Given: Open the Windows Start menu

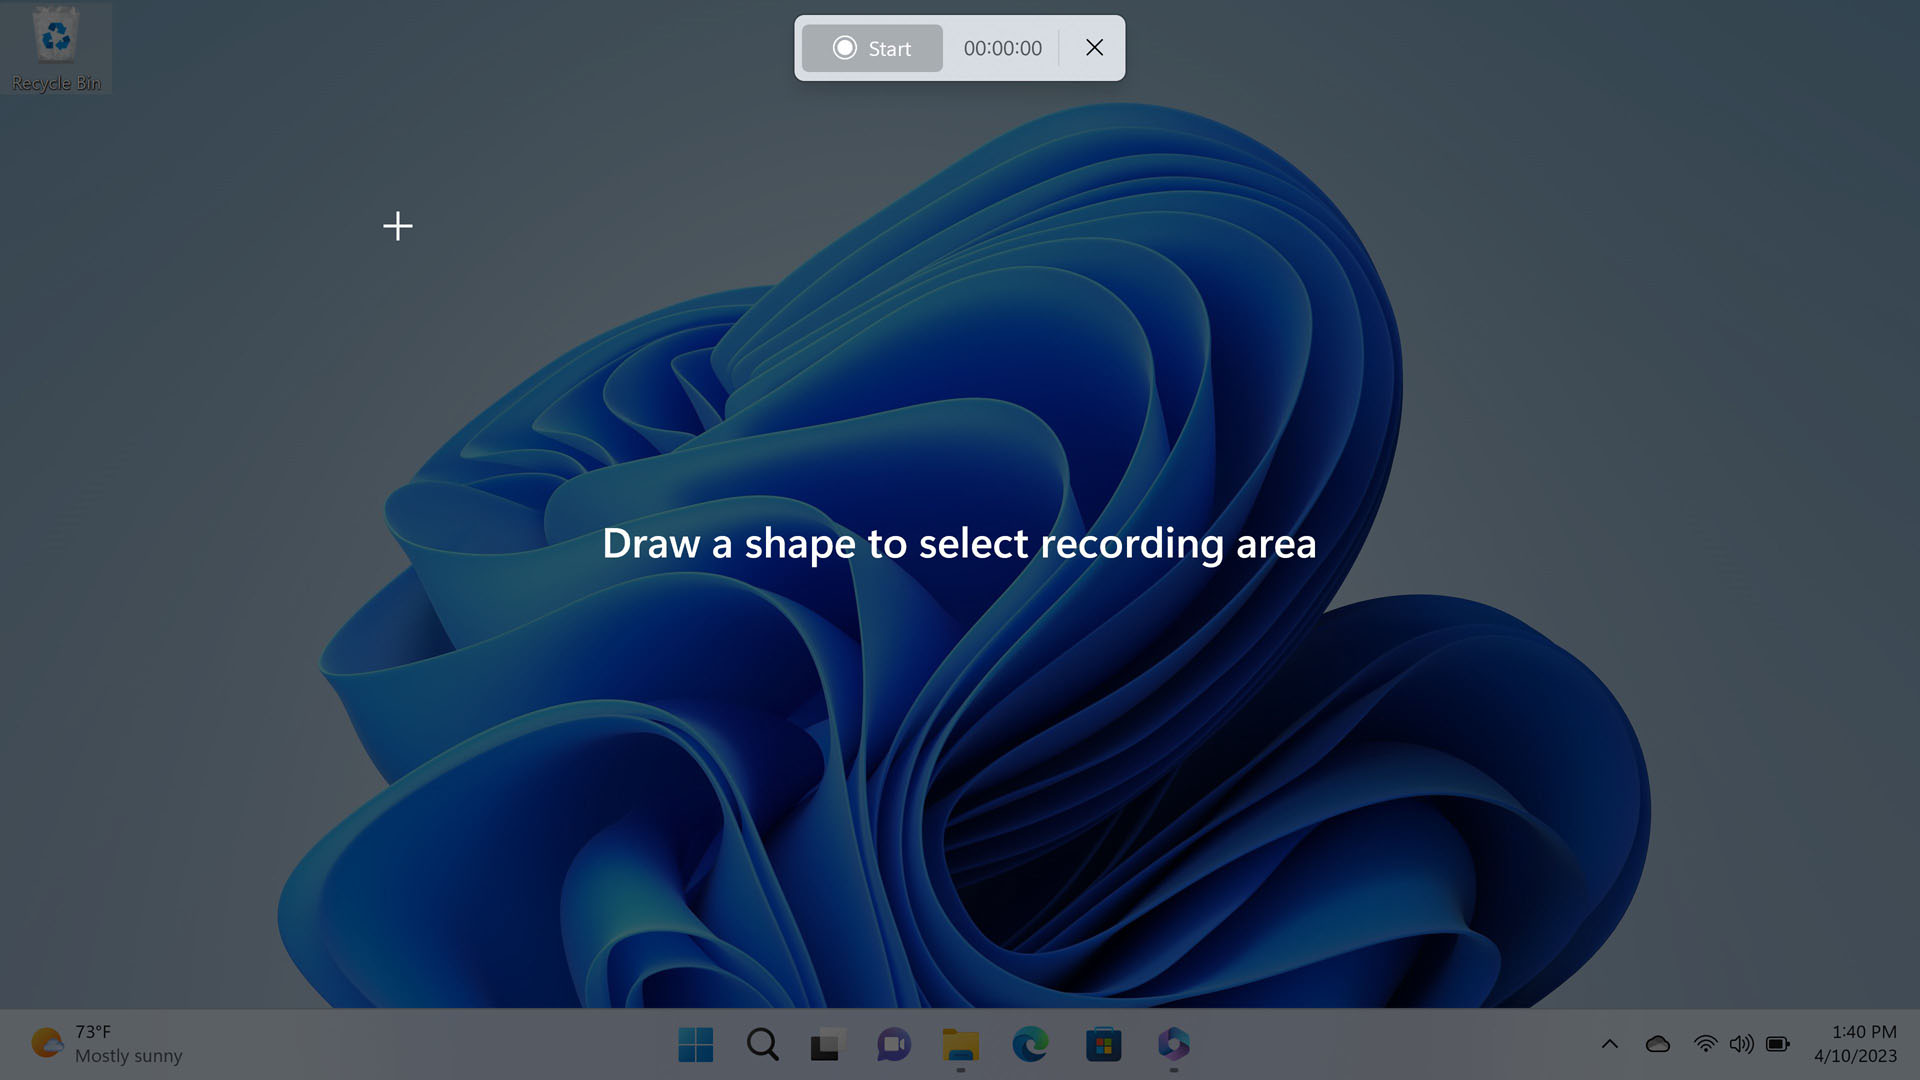Looking at the screenshot, I should click(695, 1044).
